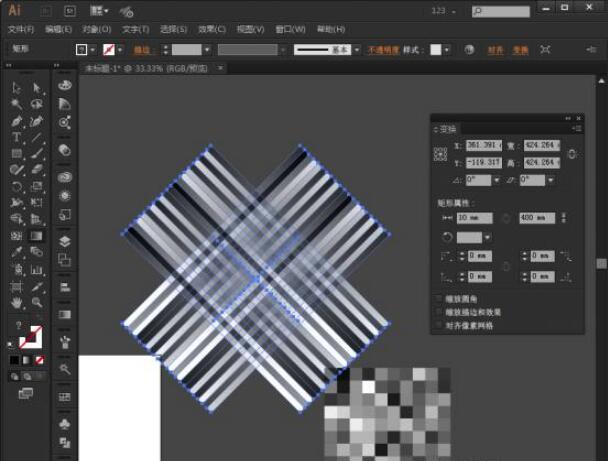
Task: Click the style swatch in control bar
Action: coord(436,50)
